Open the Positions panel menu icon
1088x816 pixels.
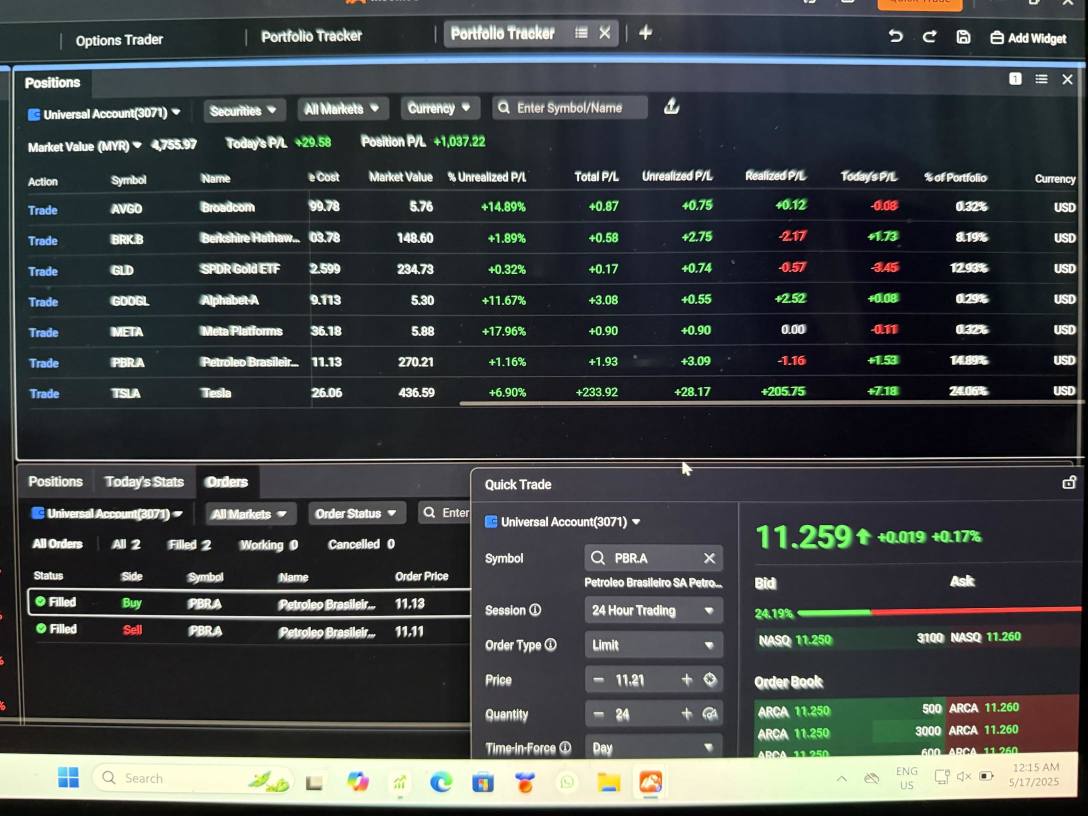point(1042,79)
